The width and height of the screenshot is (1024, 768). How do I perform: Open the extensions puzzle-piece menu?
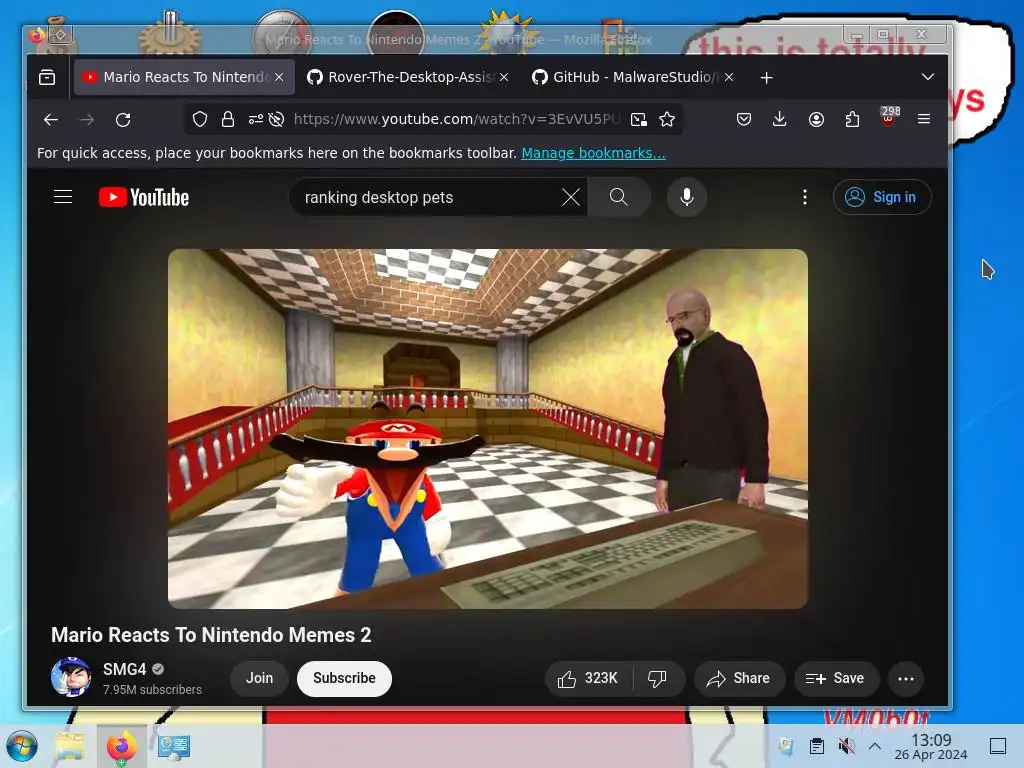[x=852, y=119]
